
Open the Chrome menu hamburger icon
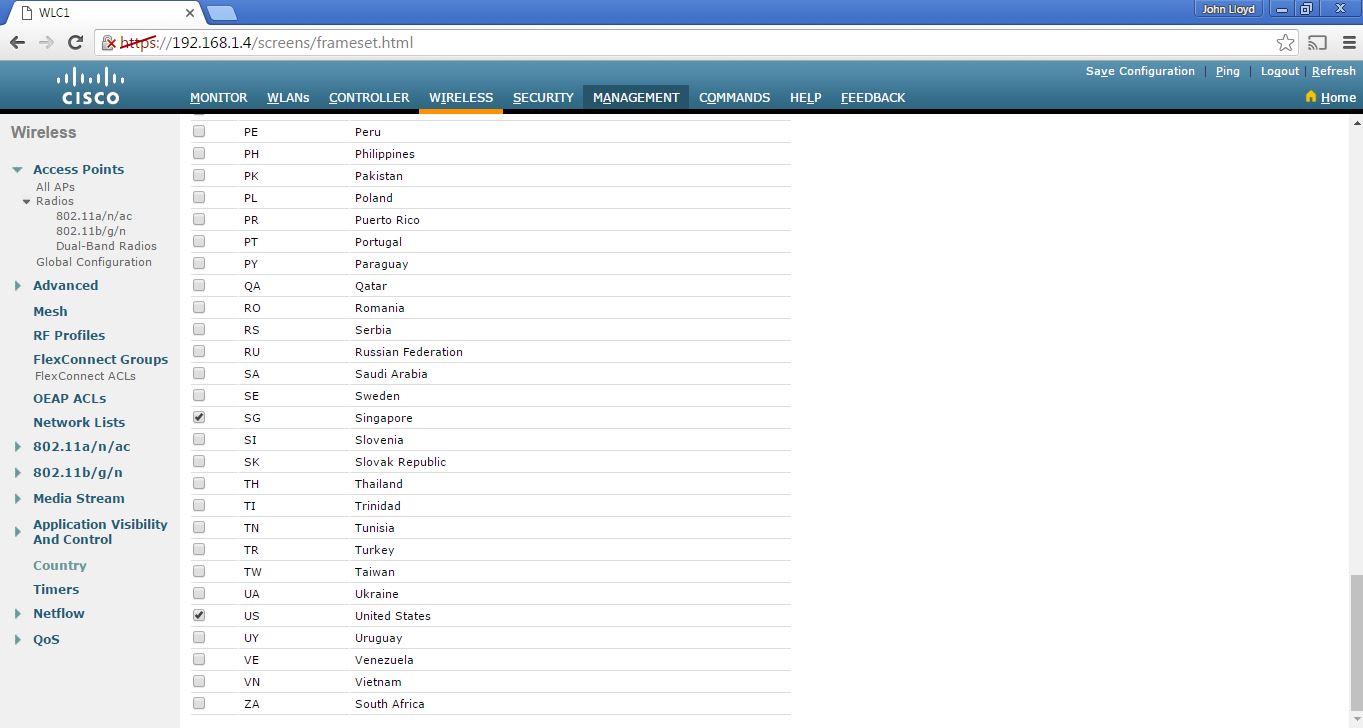point(1349,42)
